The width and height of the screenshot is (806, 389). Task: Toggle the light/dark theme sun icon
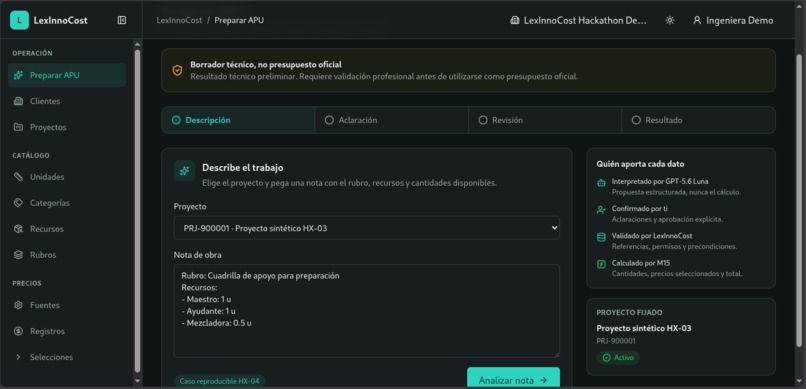click(670, 21)
